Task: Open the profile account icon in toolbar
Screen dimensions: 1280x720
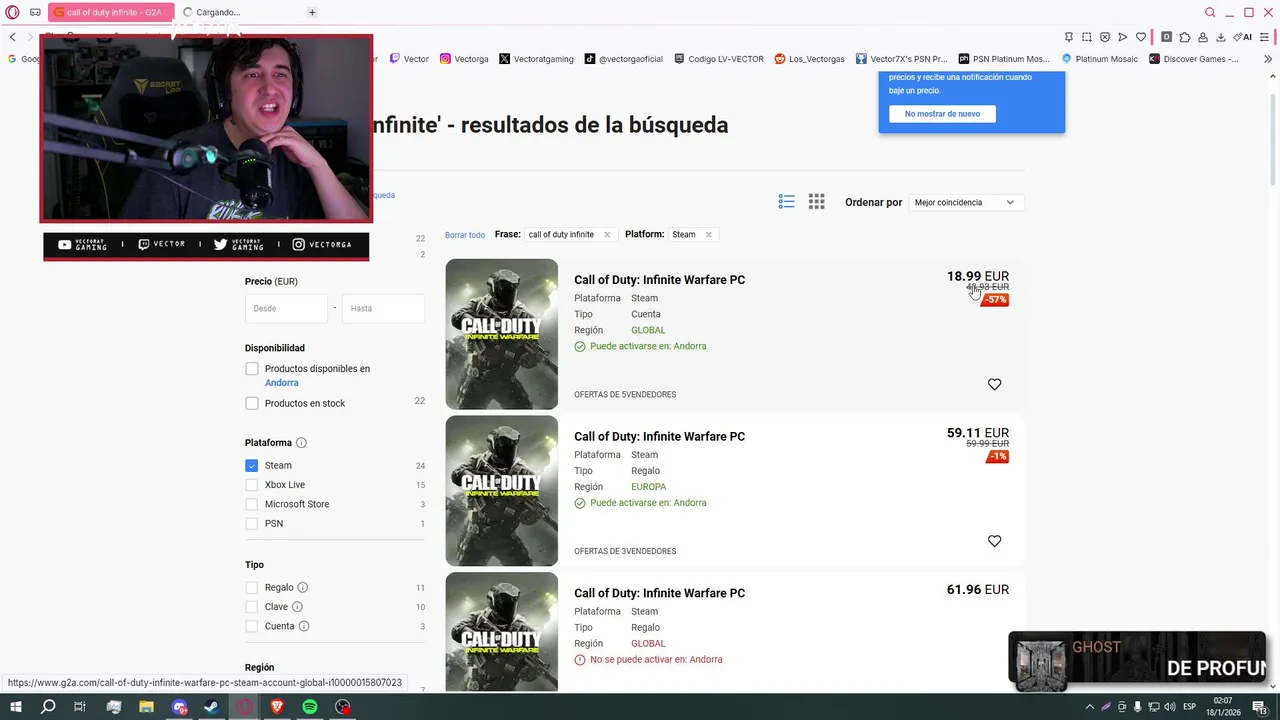Action: pyautogui.click(x=1203, y=37)
